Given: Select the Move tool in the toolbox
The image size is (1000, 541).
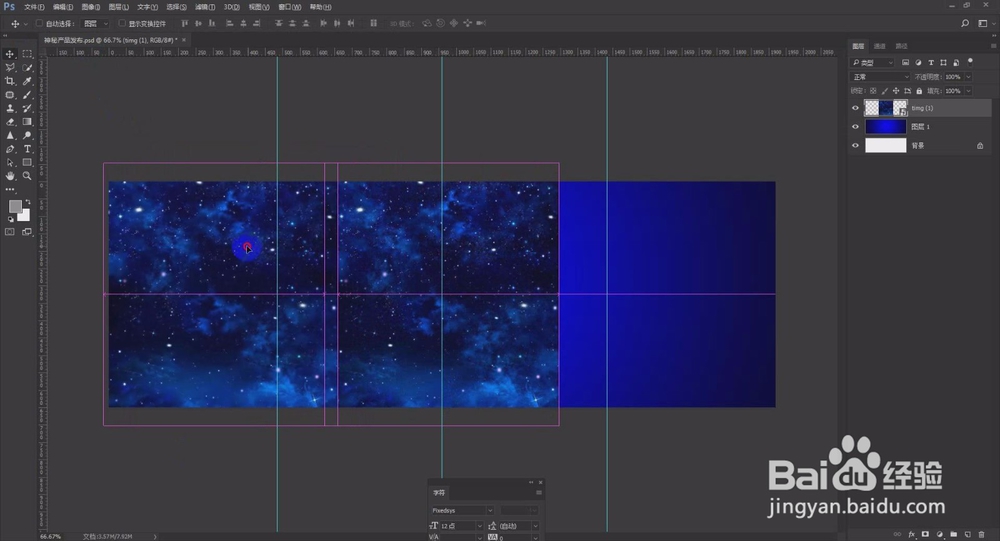Looking at the screenshot, I should pos(10,54).
